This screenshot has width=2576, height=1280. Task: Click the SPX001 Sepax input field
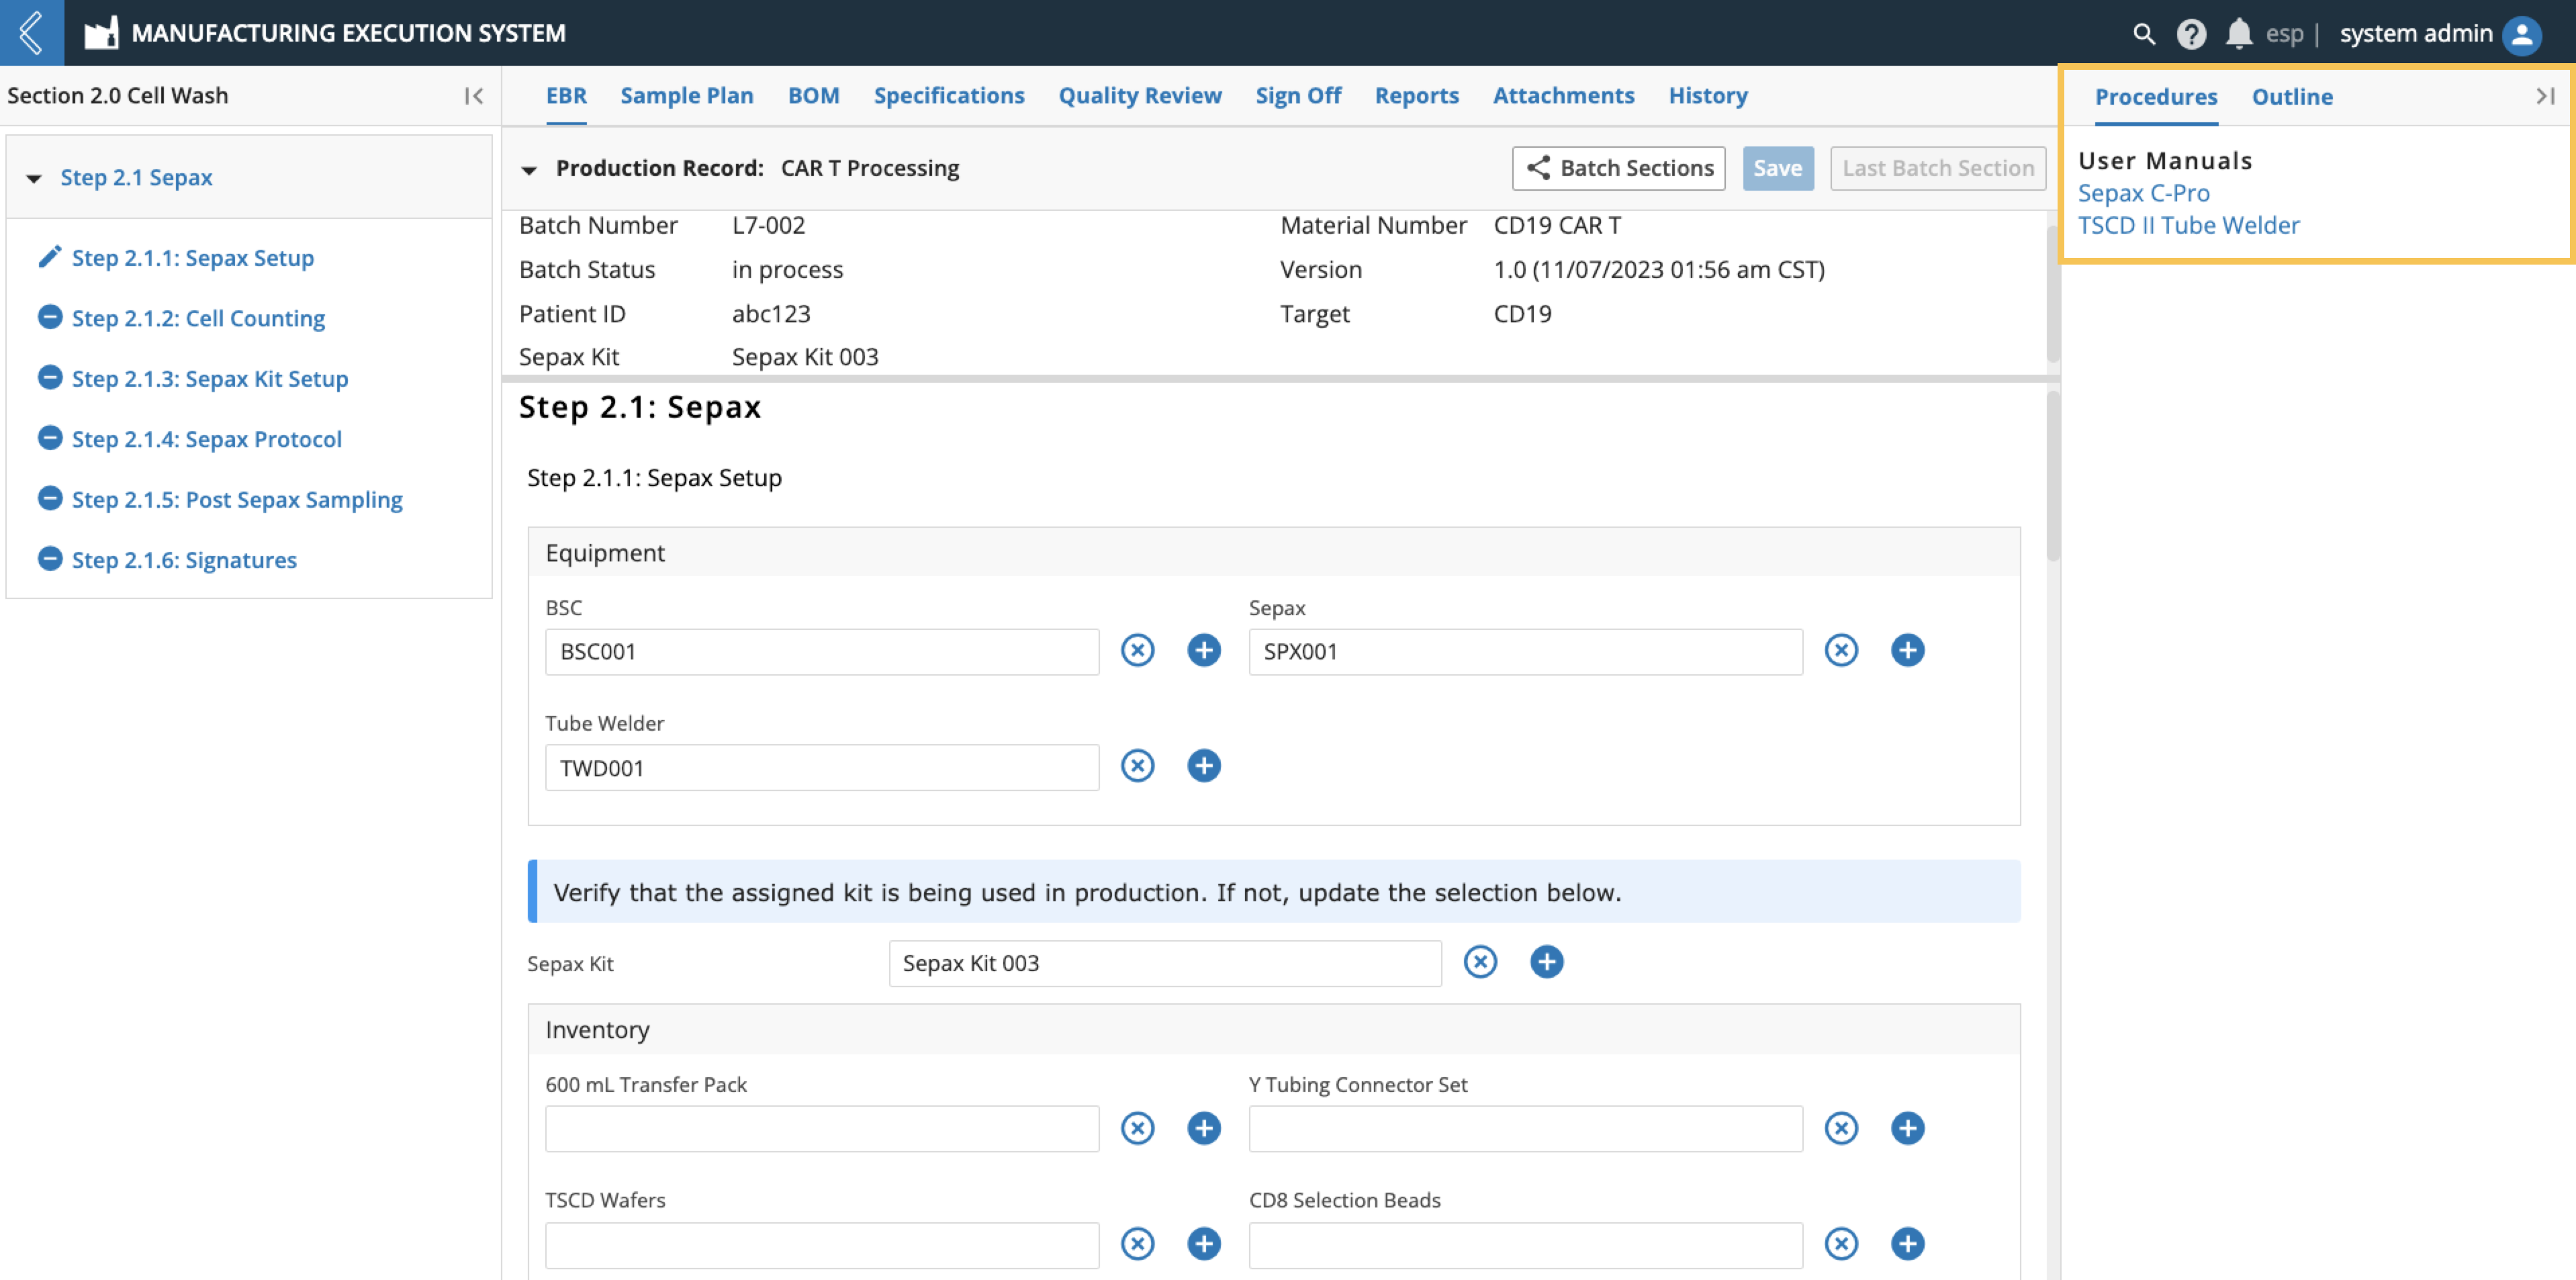pos(1525,651)
